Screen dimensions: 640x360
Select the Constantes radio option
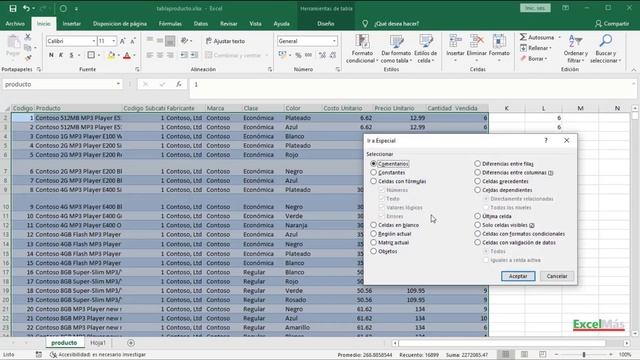[373, 172]
